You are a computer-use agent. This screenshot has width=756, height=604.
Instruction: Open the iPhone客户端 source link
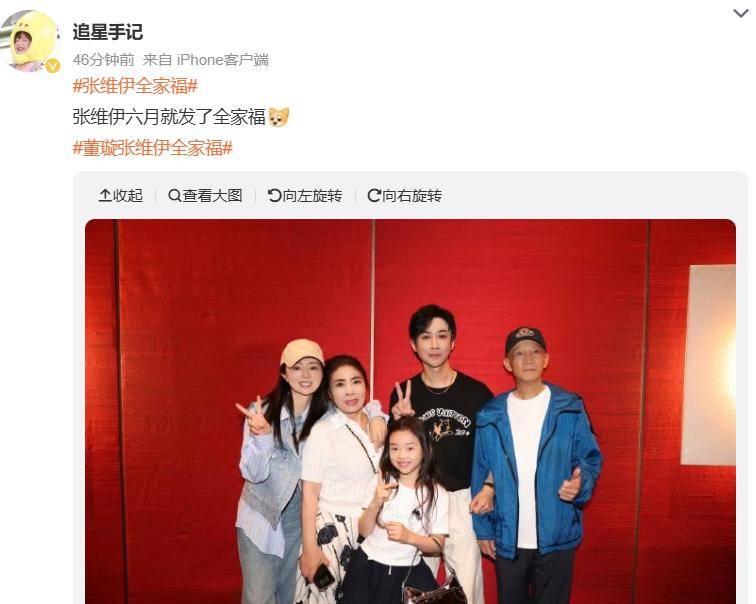pyautogui.click(x=223, y=60)
